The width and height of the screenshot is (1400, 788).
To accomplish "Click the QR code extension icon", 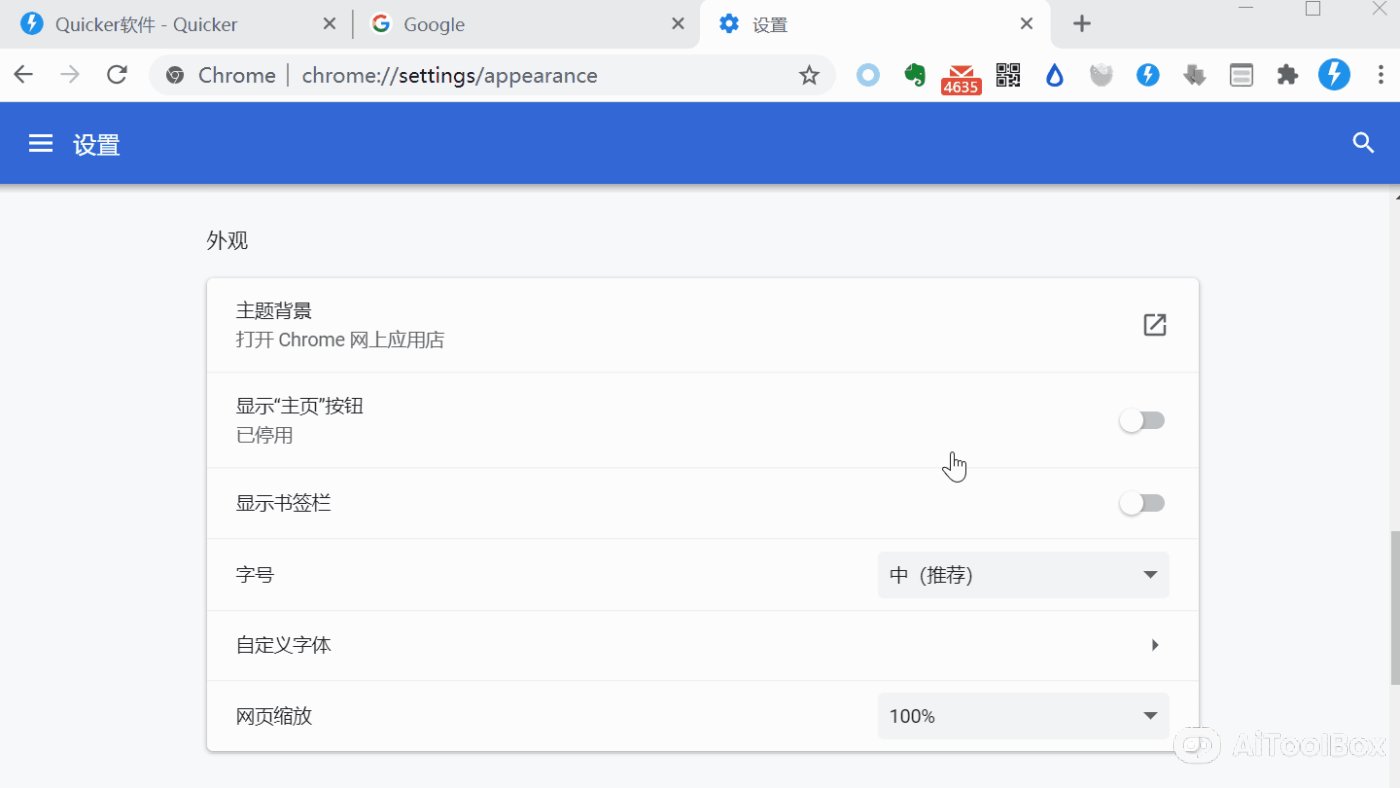I will (x=1008, y=75).
